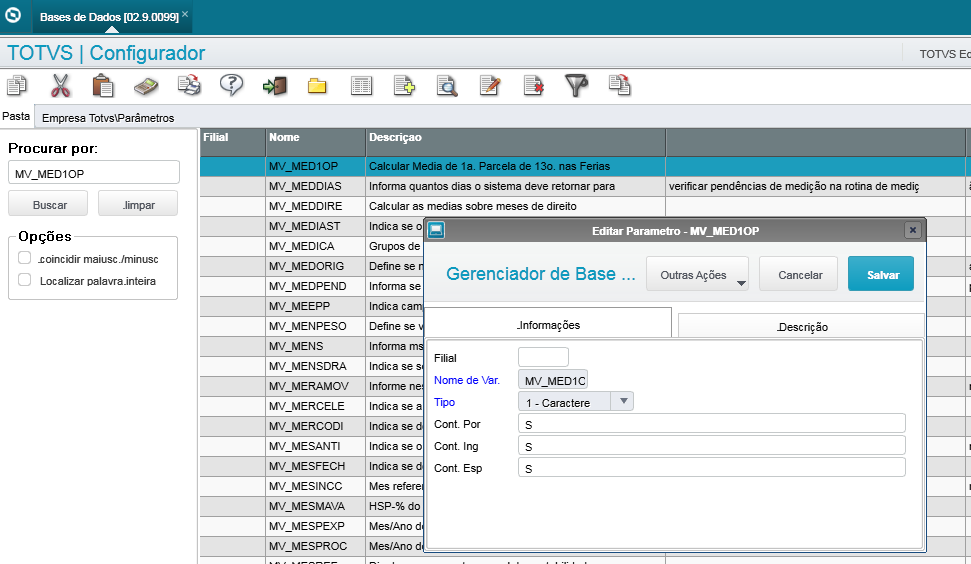
Task: Click the Filial input field in the dialog
Action: [543, 357]
